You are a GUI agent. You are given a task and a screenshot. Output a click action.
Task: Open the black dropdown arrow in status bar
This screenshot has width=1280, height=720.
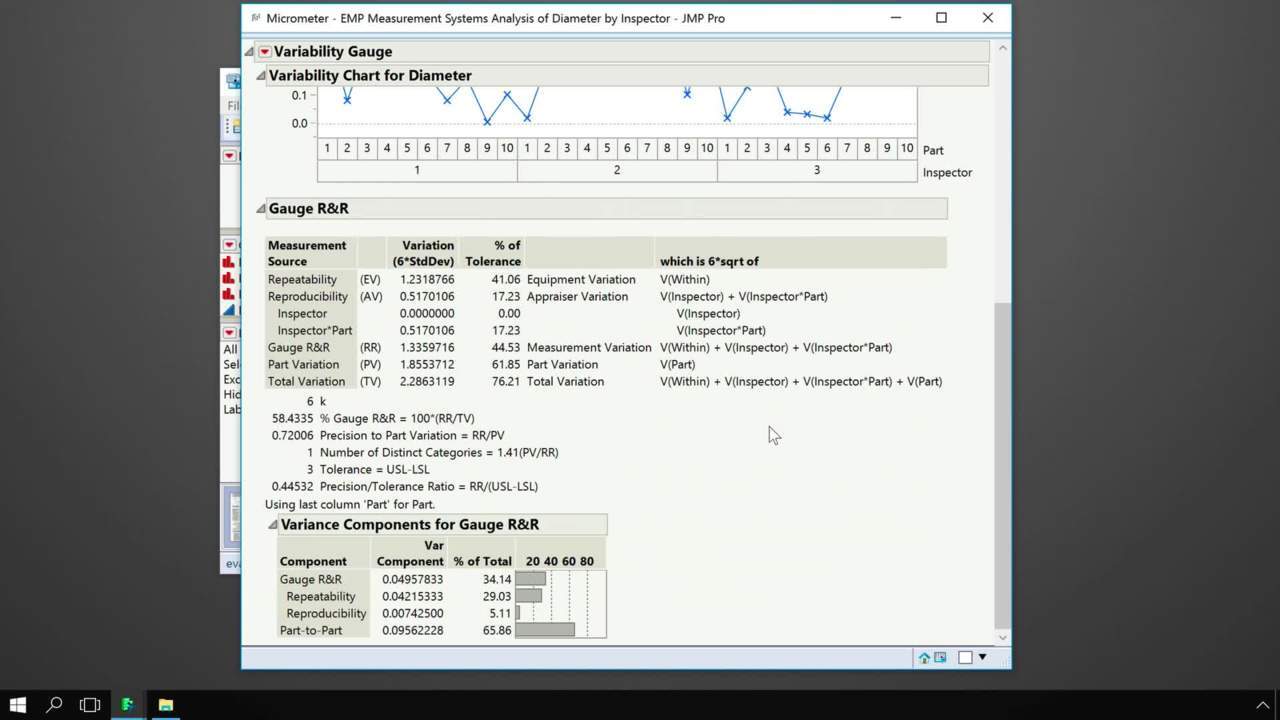982,657
